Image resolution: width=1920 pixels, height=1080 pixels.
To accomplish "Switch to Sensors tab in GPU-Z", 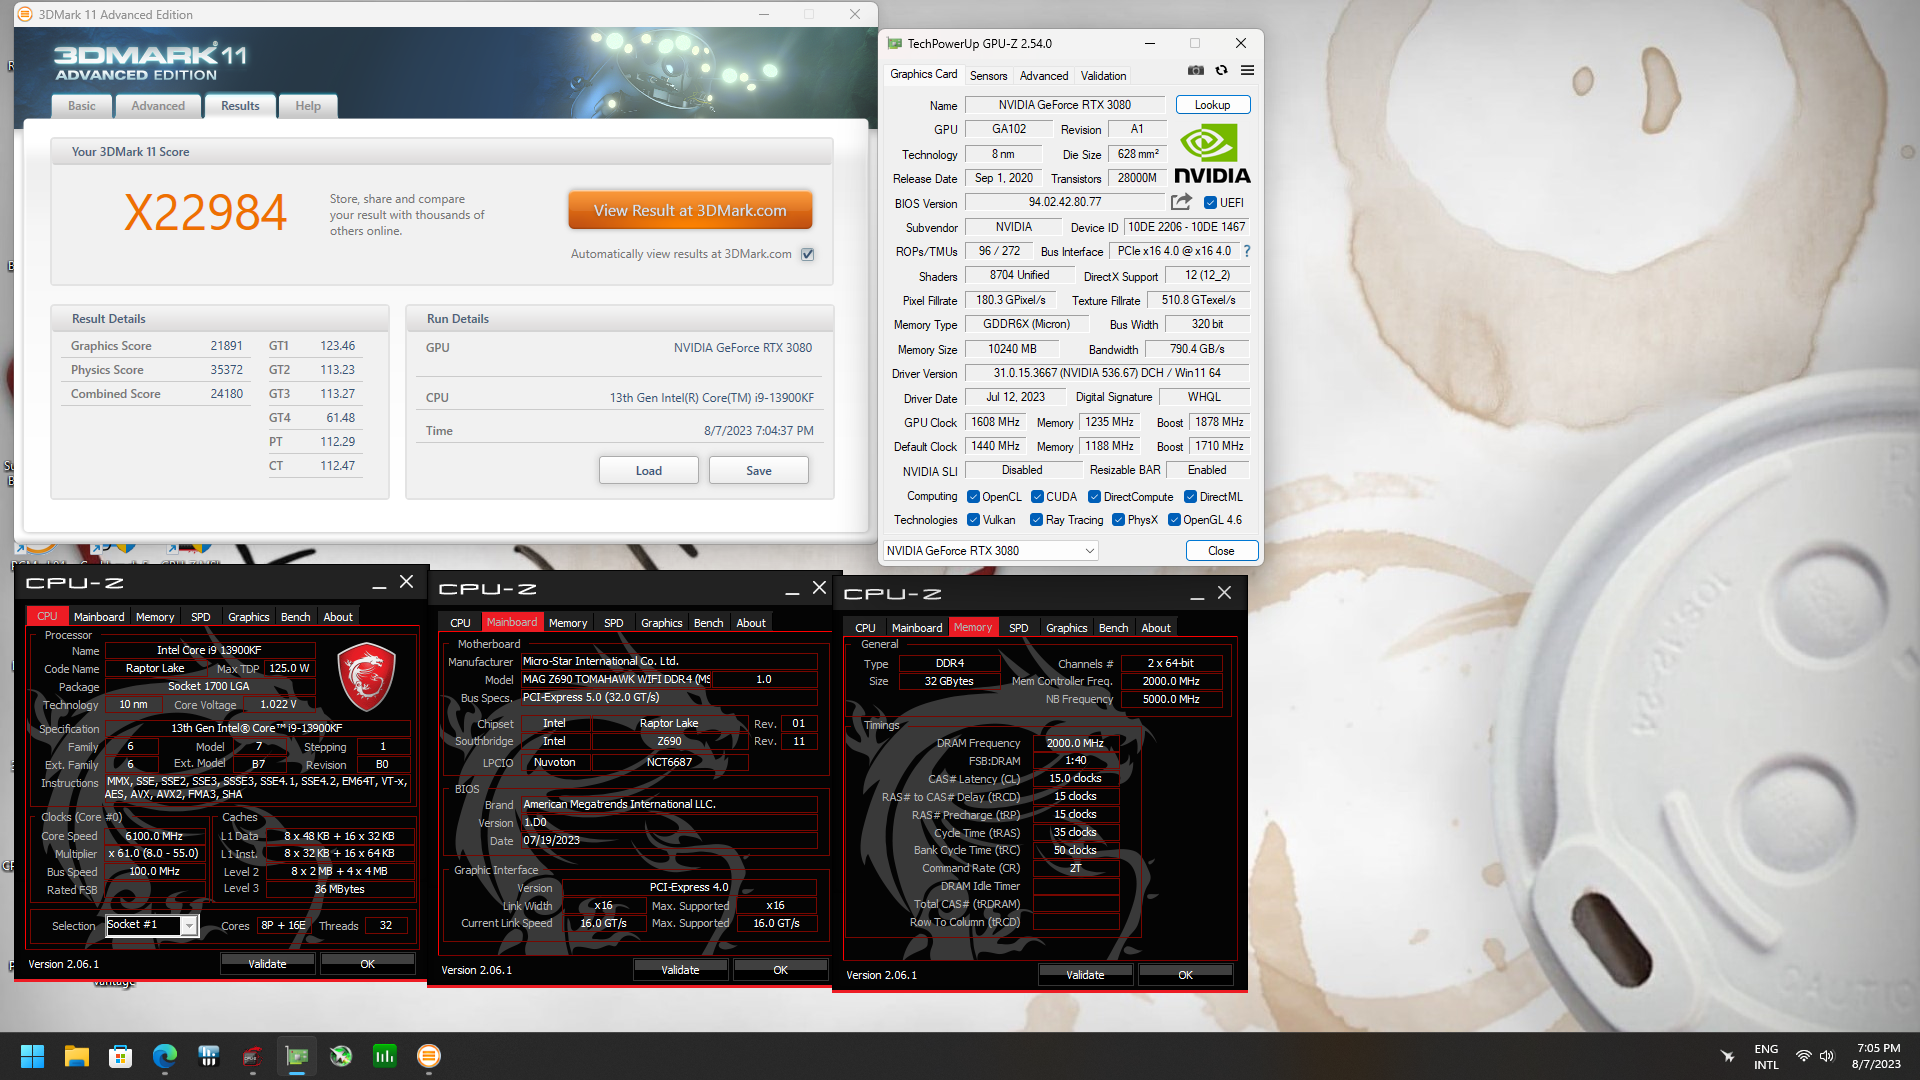I will (988, 76).
